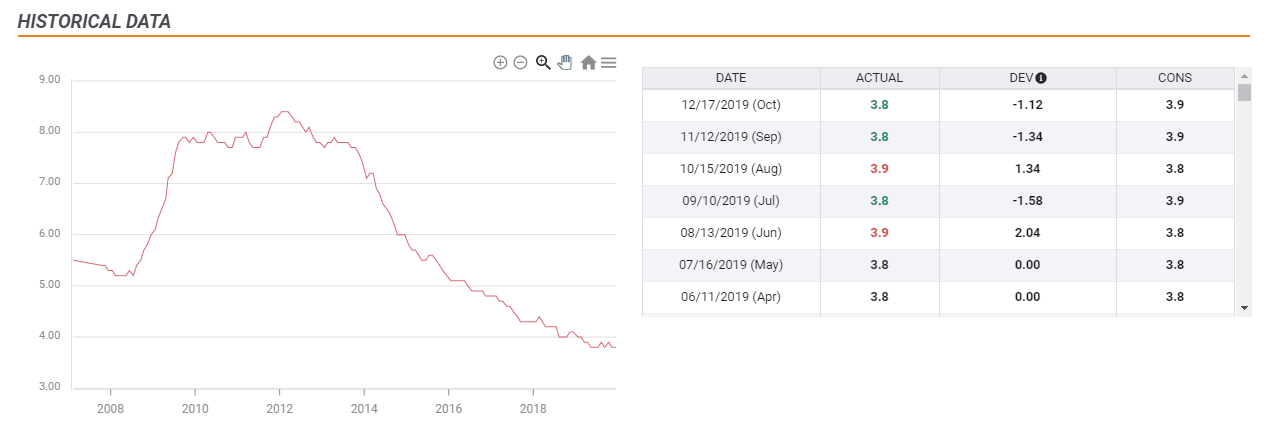
Task: Click the -1.58 deviation value
Action: coord(1027,201)
